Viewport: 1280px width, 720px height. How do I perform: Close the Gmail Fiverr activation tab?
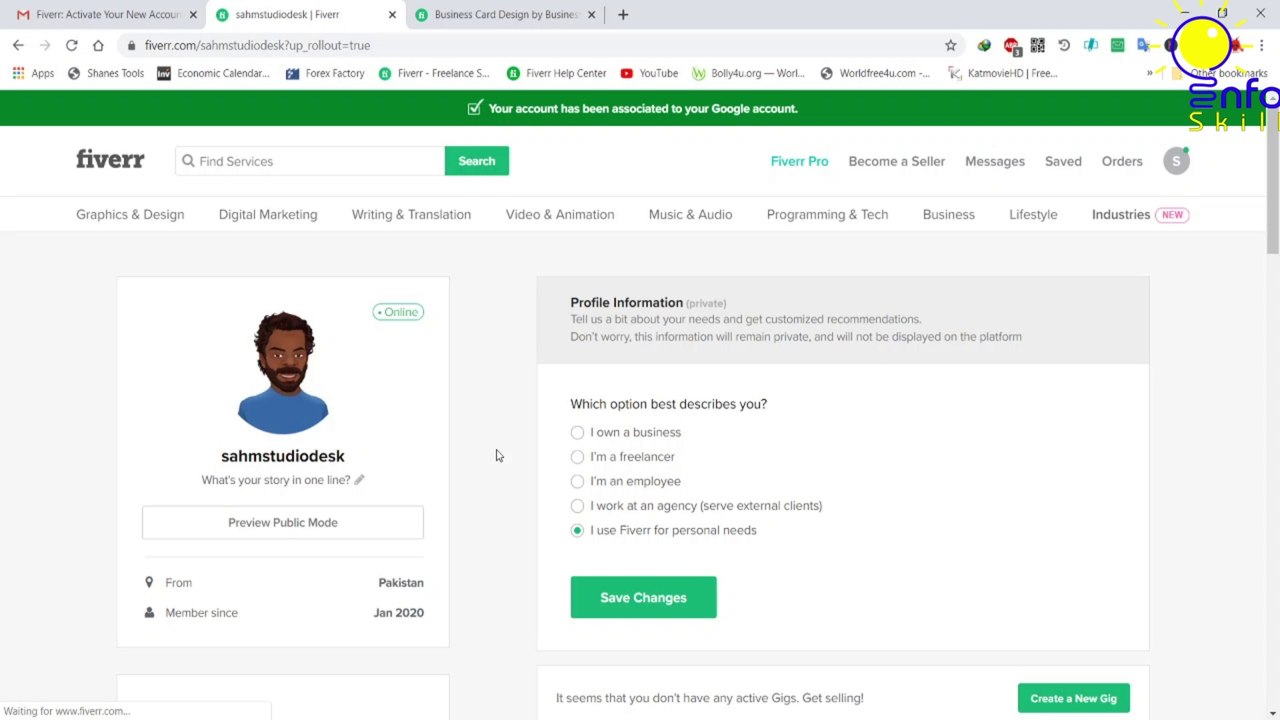193,15
